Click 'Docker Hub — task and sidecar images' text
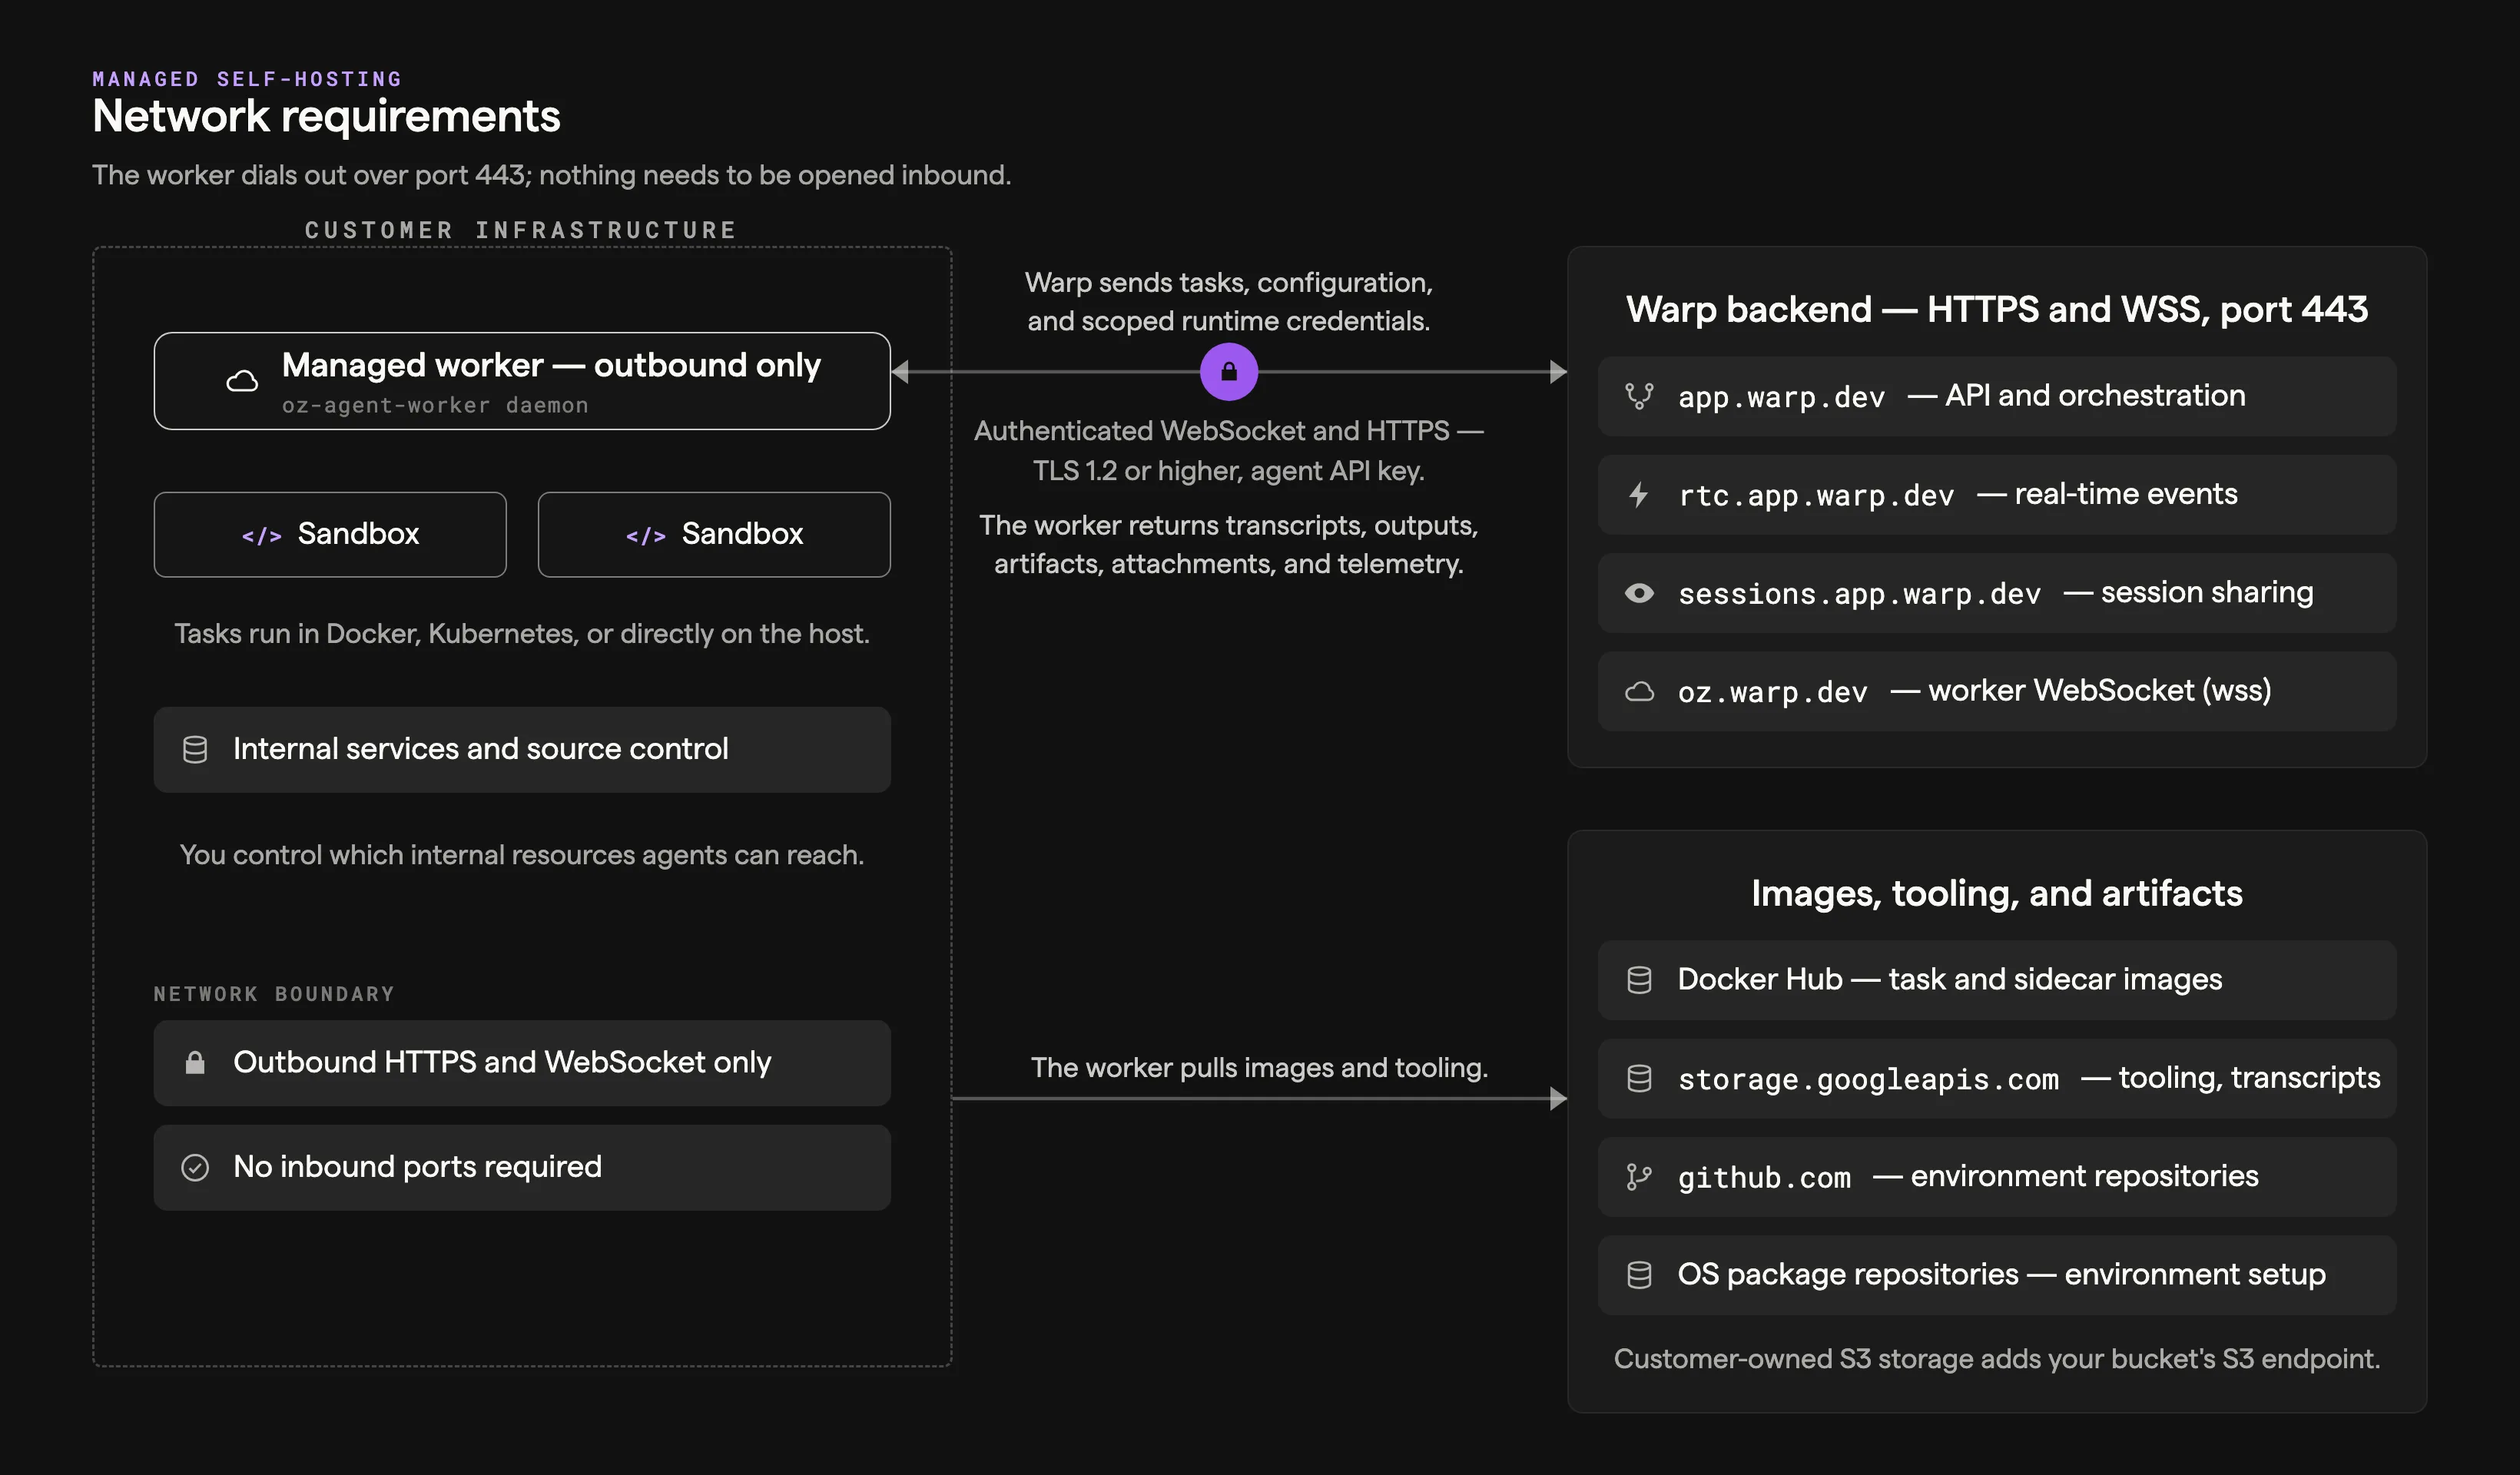The width and height of the screenshot is (2520, 1475). [1949, 979]
